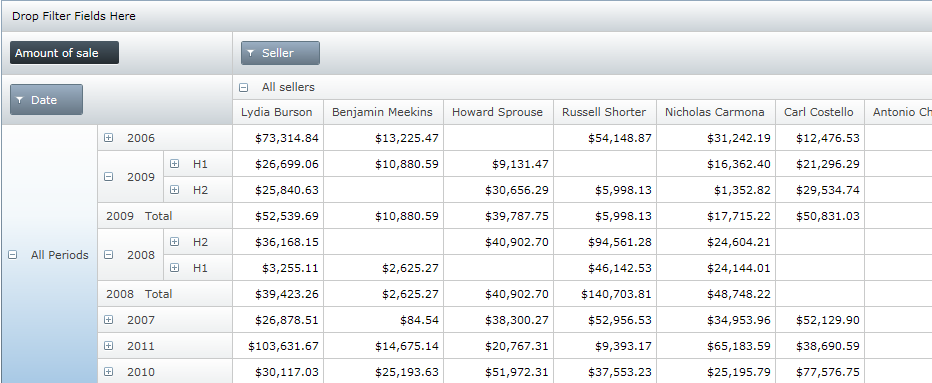Collapse the All Periods group

(12, 255)
